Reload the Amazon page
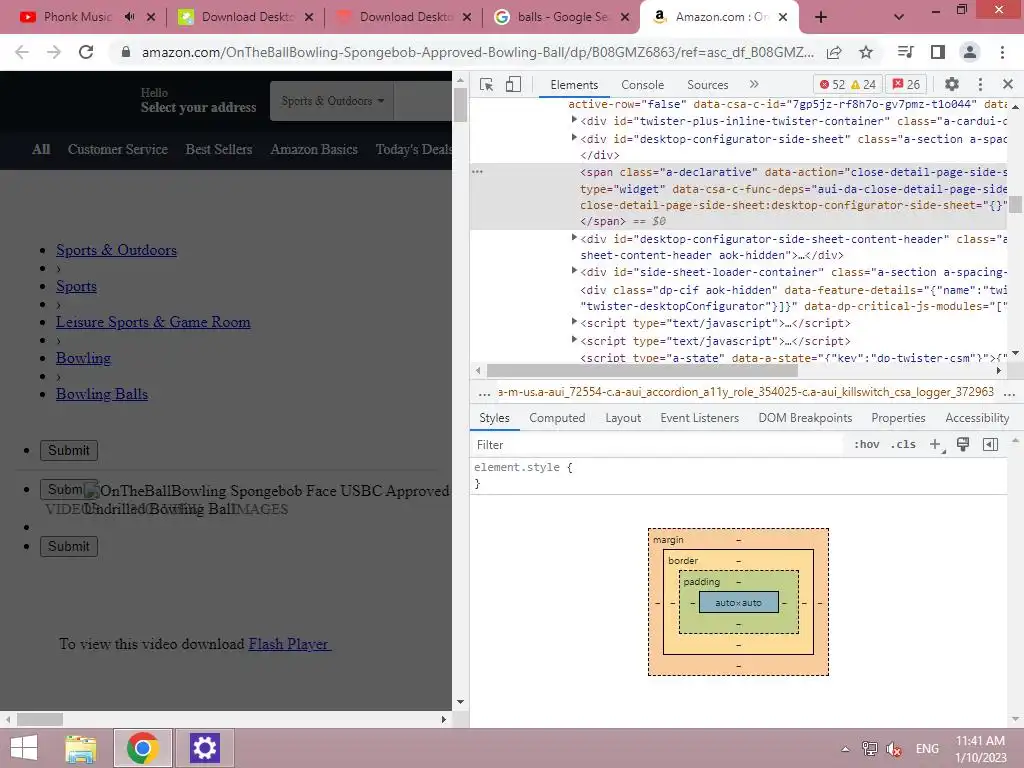The width and height of the screenshot is (1024, 768). 86,52
